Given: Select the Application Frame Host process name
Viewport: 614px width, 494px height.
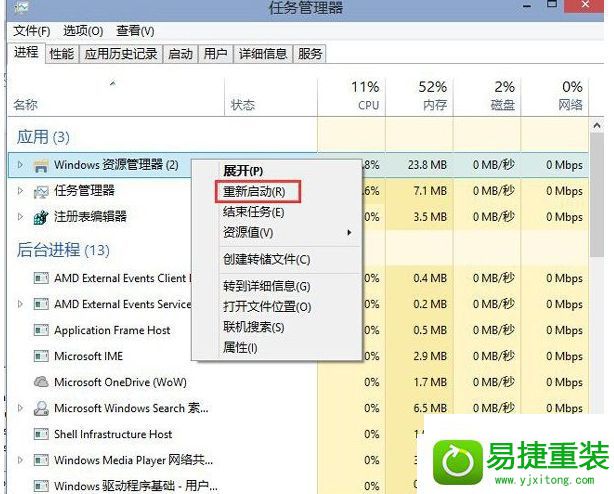Looking at the screenshot, I should (112, 330).
